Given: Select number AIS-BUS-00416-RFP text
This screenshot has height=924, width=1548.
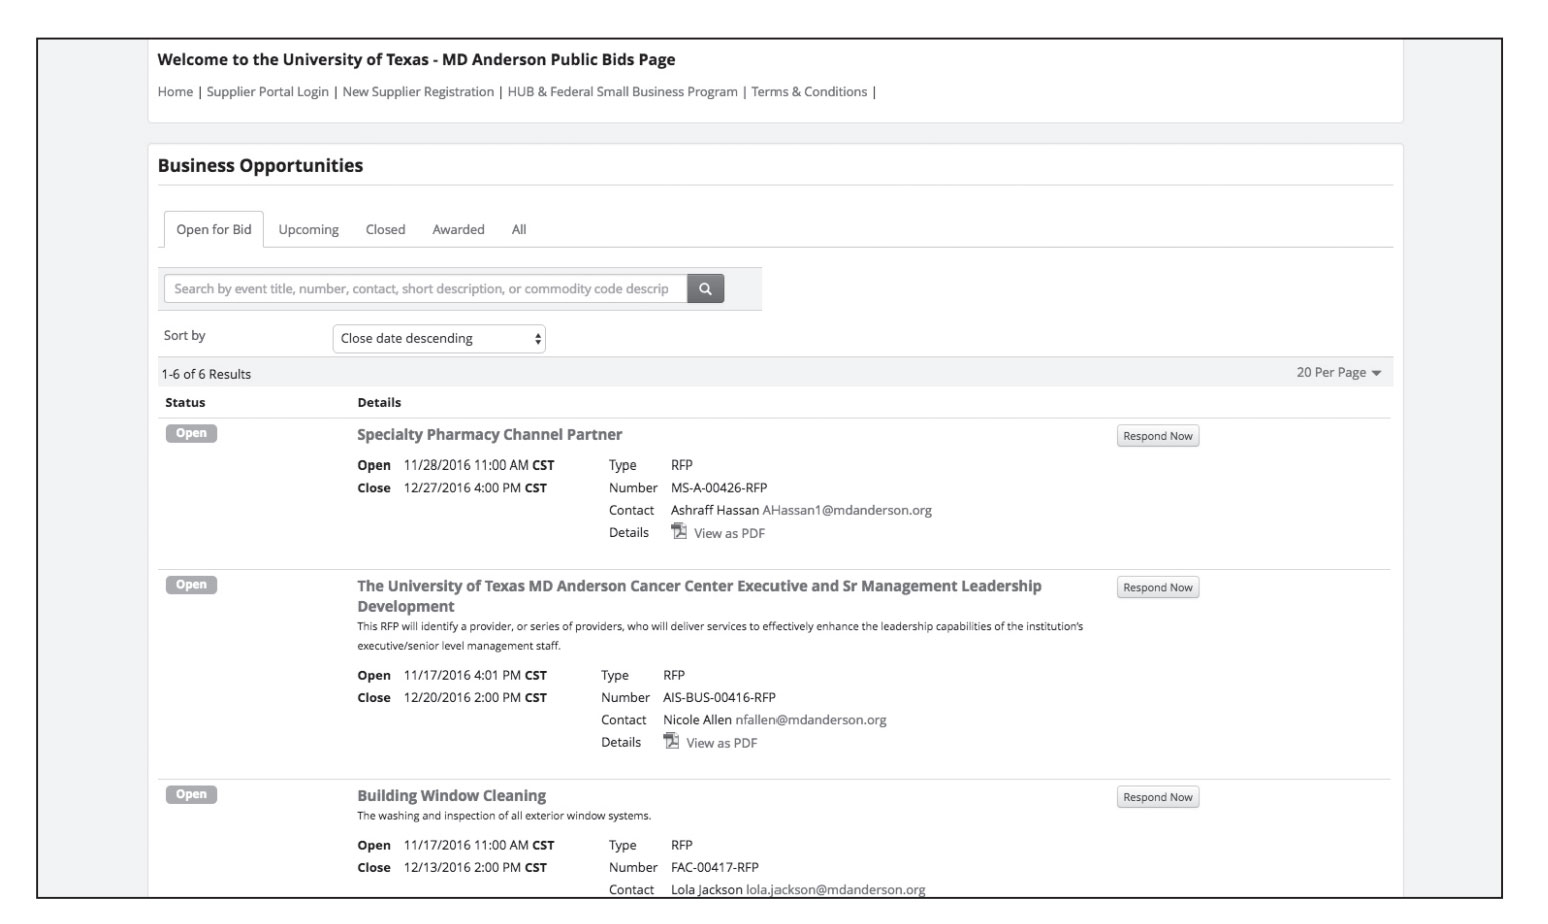Looking at the screenshot, I should tap(719, 698).
